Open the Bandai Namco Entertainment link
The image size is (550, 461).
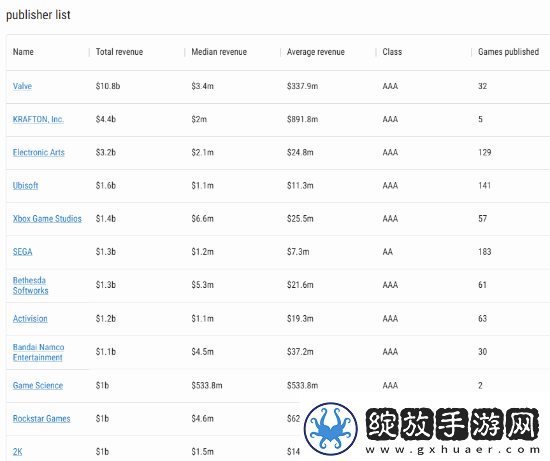[x=38, y=352]
